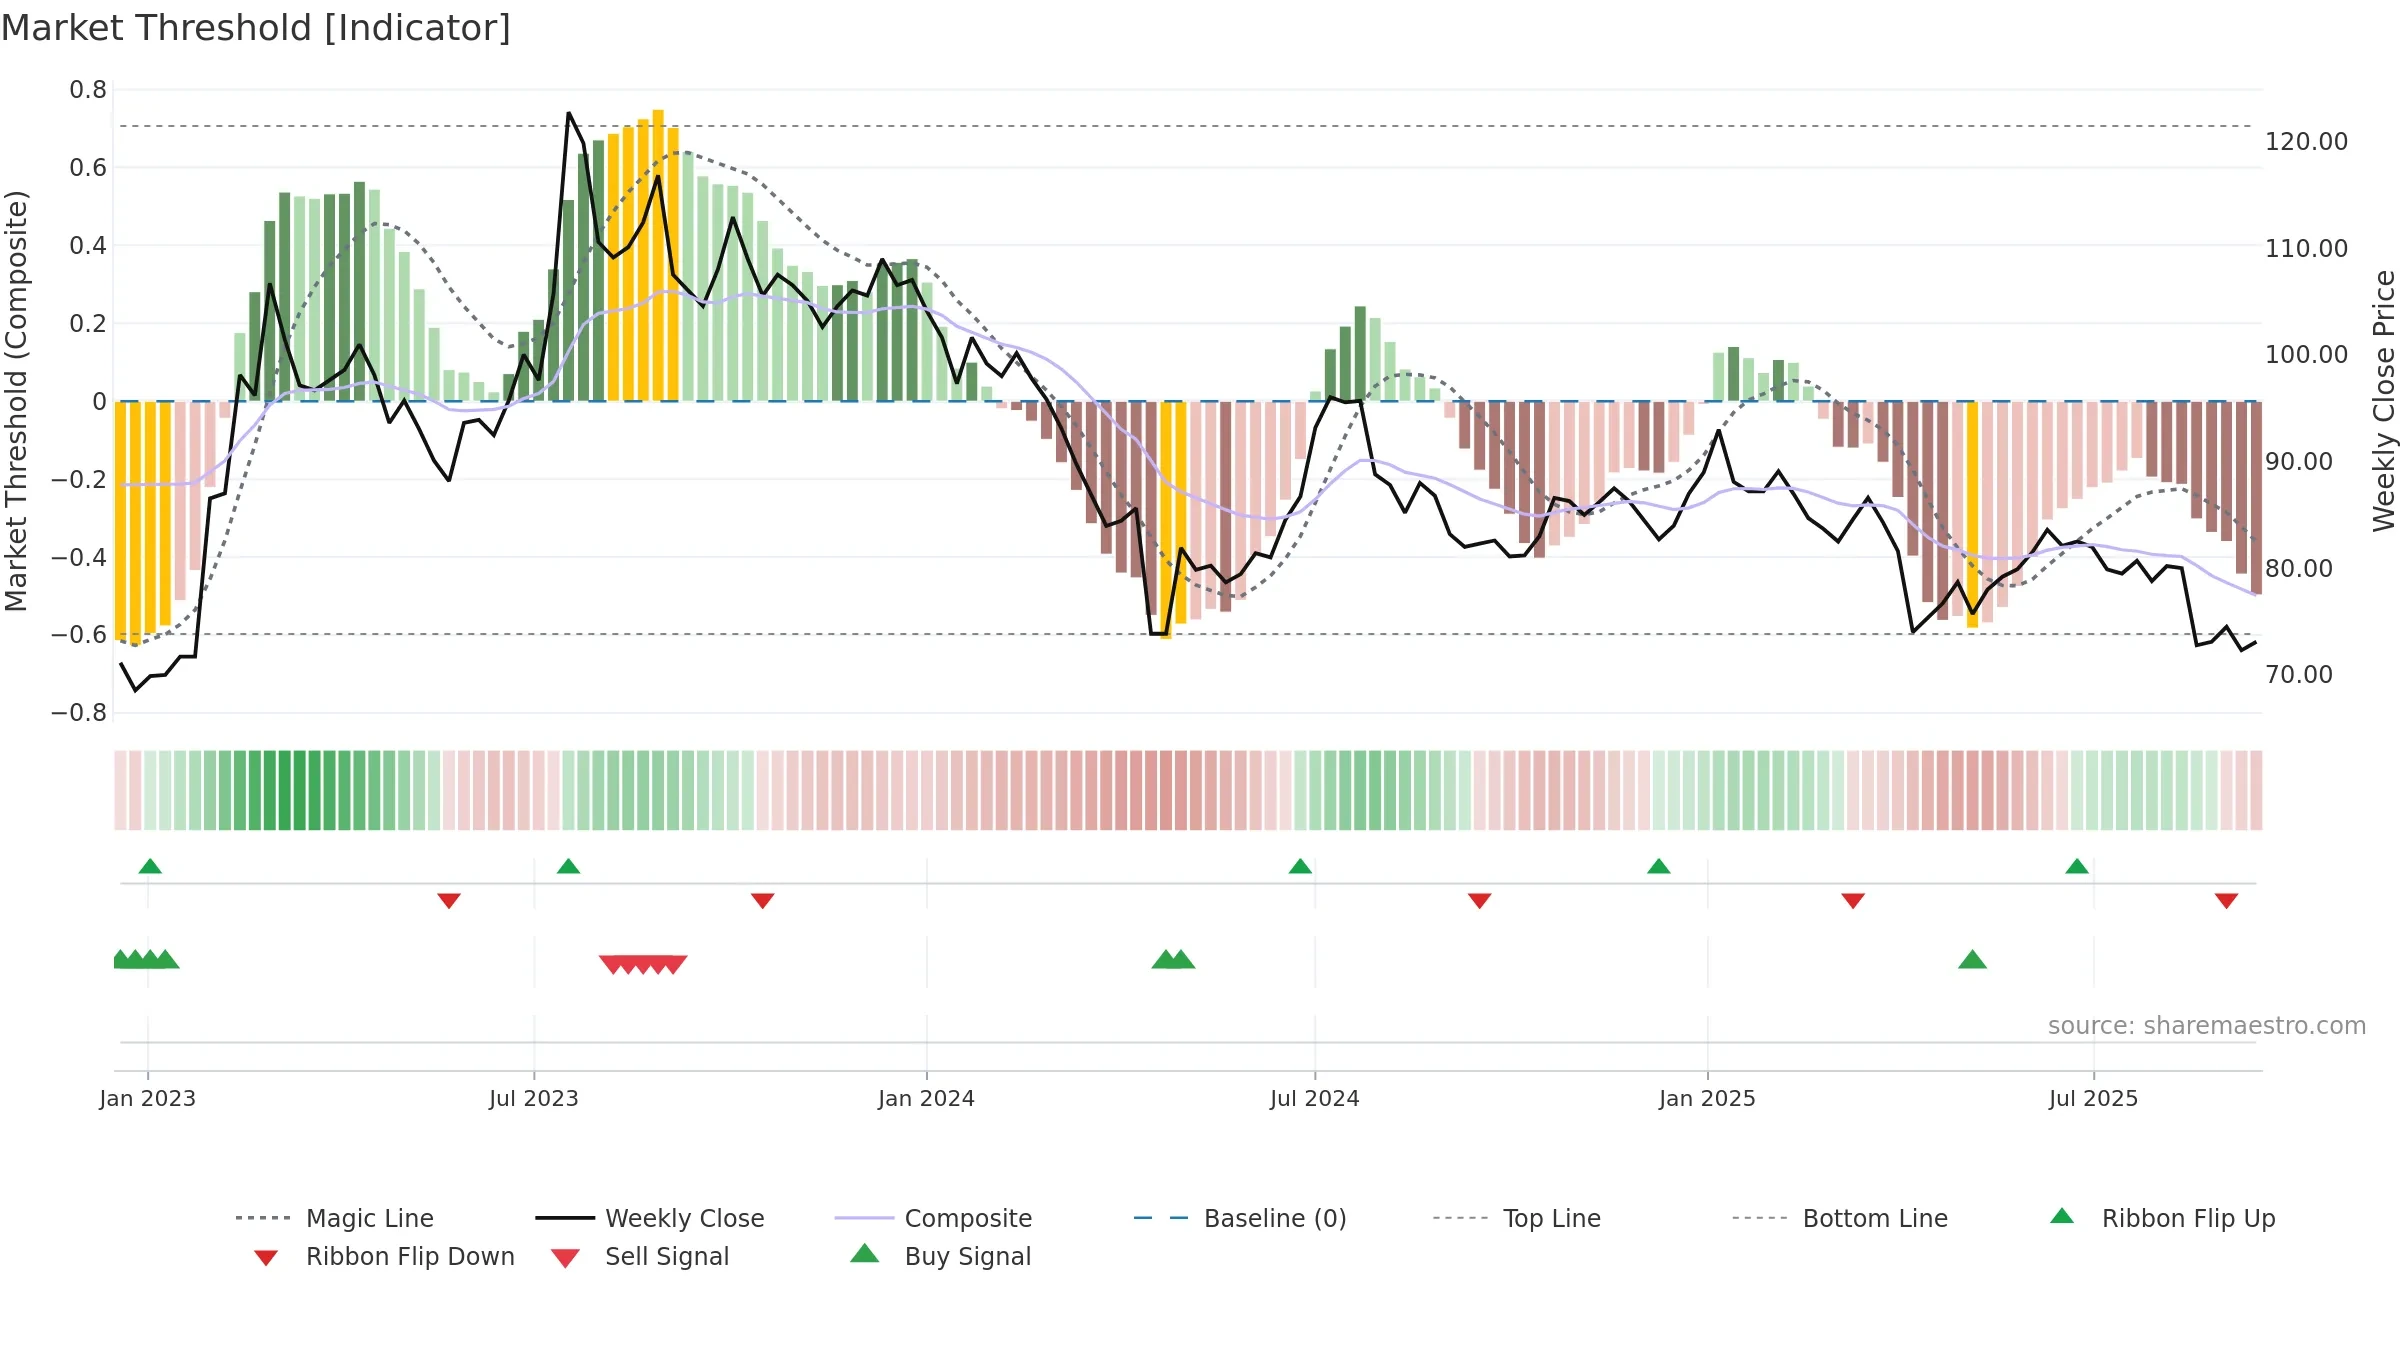Click the Ribbon Flip Down marker before Jul 2023
This screenshot has height=1350, width=2400.
click(449, 901)
